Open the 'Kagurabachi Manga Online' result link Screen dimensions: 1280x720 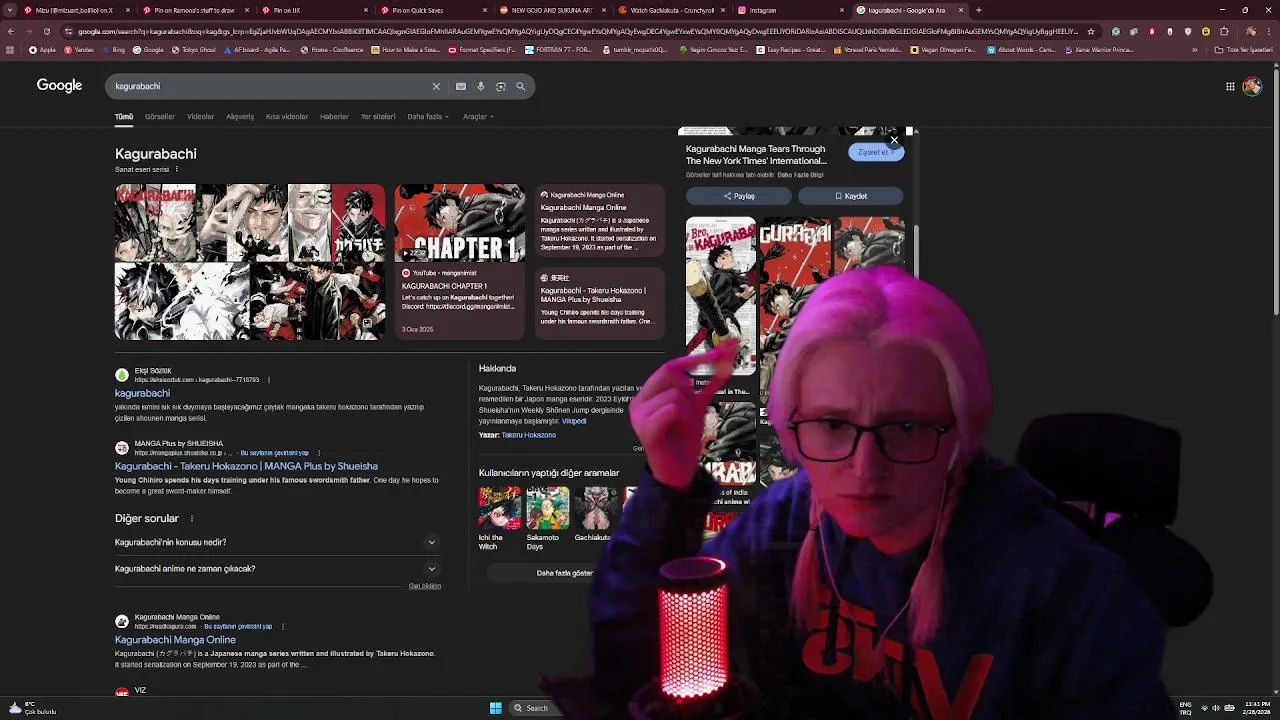pyautogui.click(x=175, y=640)
